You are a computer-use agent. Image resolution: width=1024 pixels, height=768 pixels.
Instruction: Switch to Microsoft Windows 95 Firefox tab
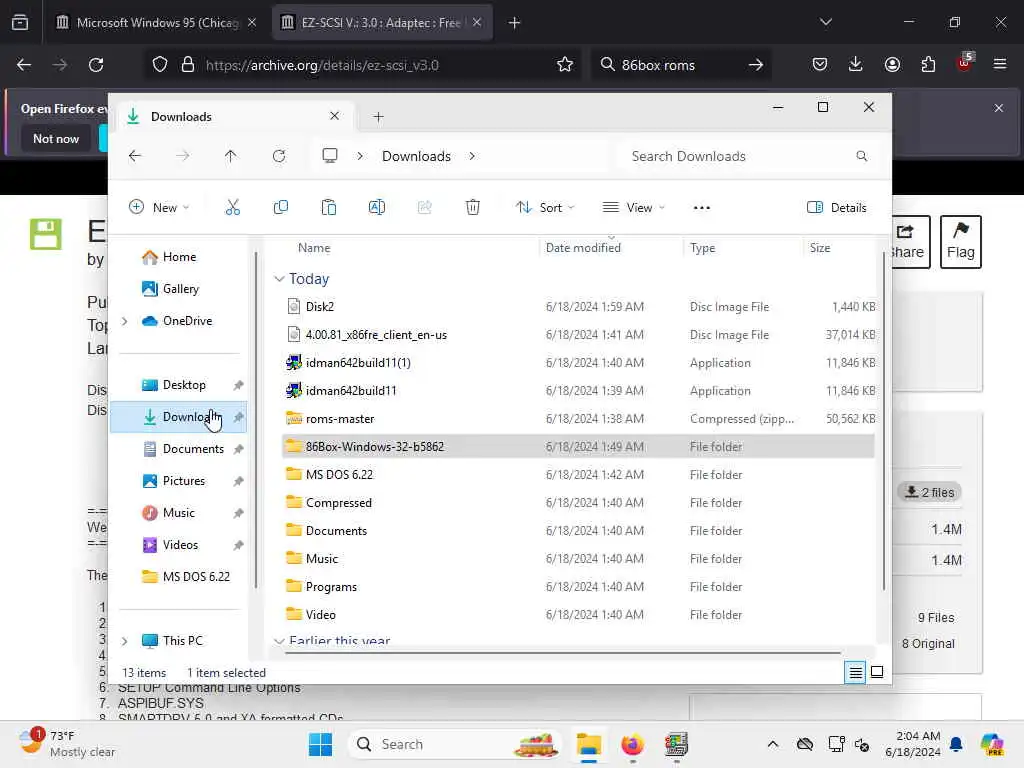(157, 23)
